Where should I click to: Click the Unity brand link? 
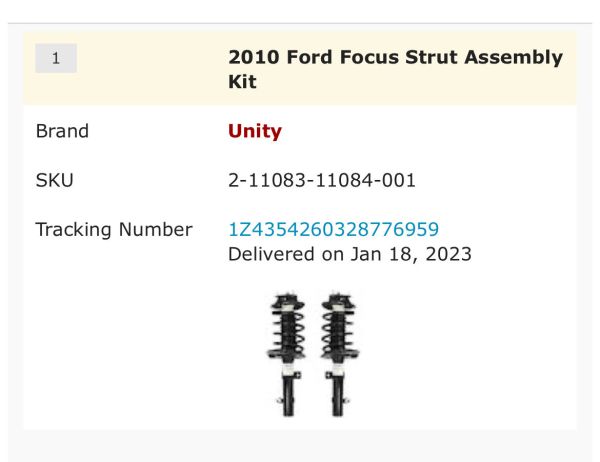pyautogui.click(x=255, y=131)
